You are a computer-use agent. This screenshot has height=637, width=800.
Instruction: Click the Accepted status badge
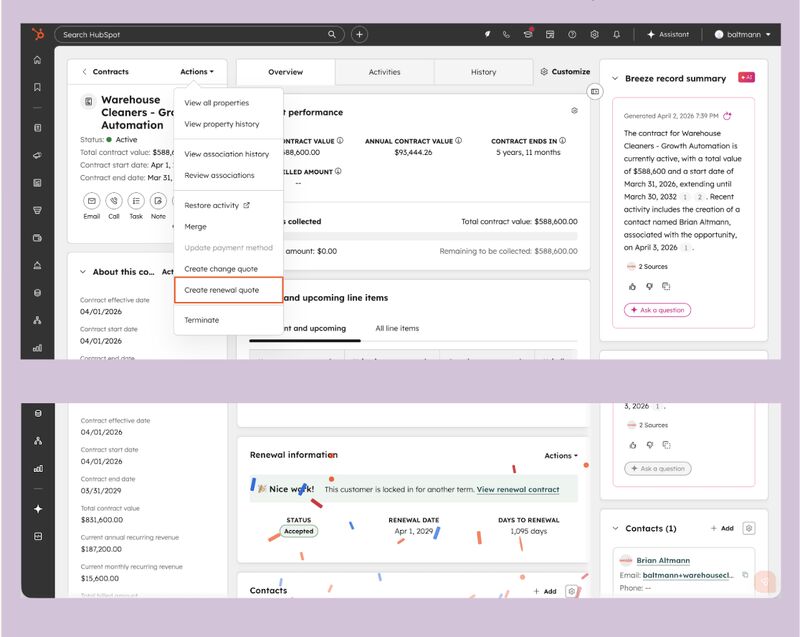(x=299, y=531)
